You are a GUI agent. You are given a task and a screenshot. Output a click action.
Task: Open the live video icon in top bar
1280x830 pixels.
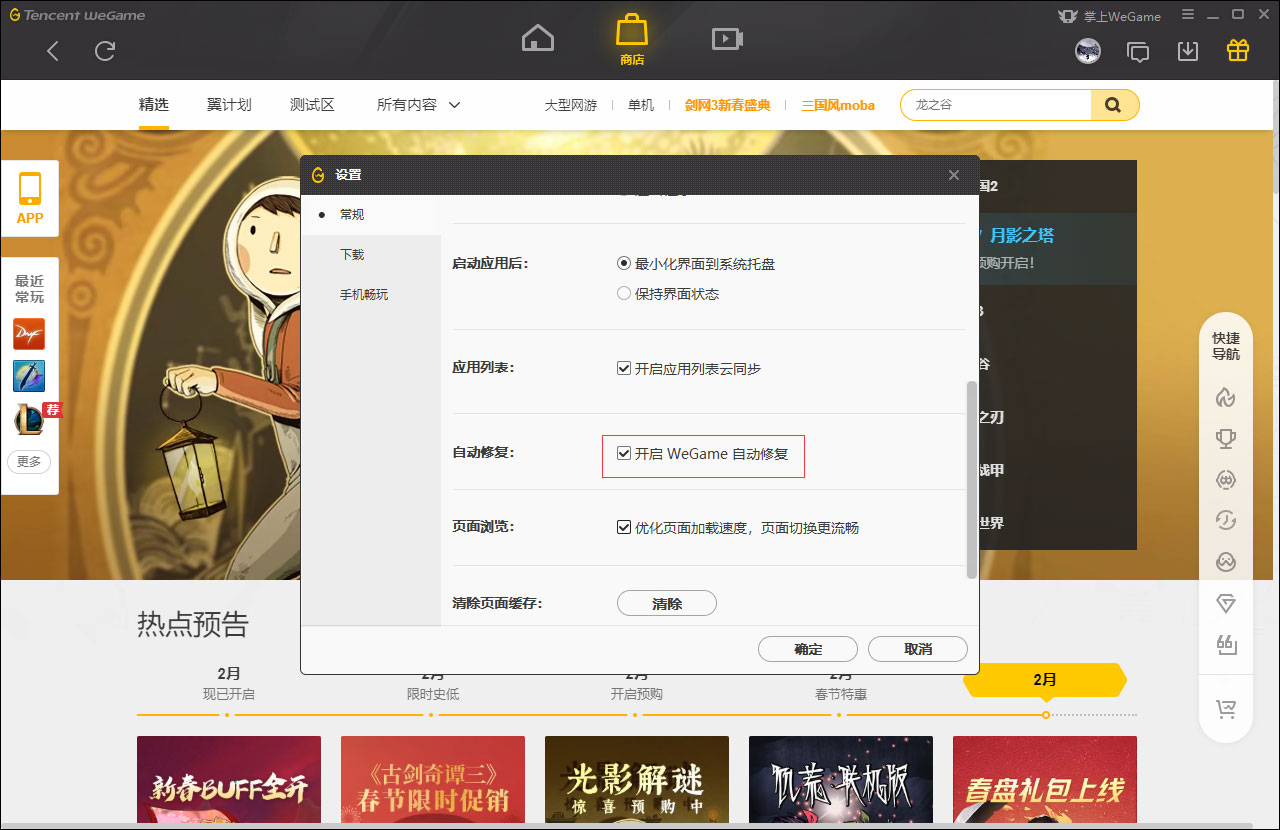tap(726, 38)
